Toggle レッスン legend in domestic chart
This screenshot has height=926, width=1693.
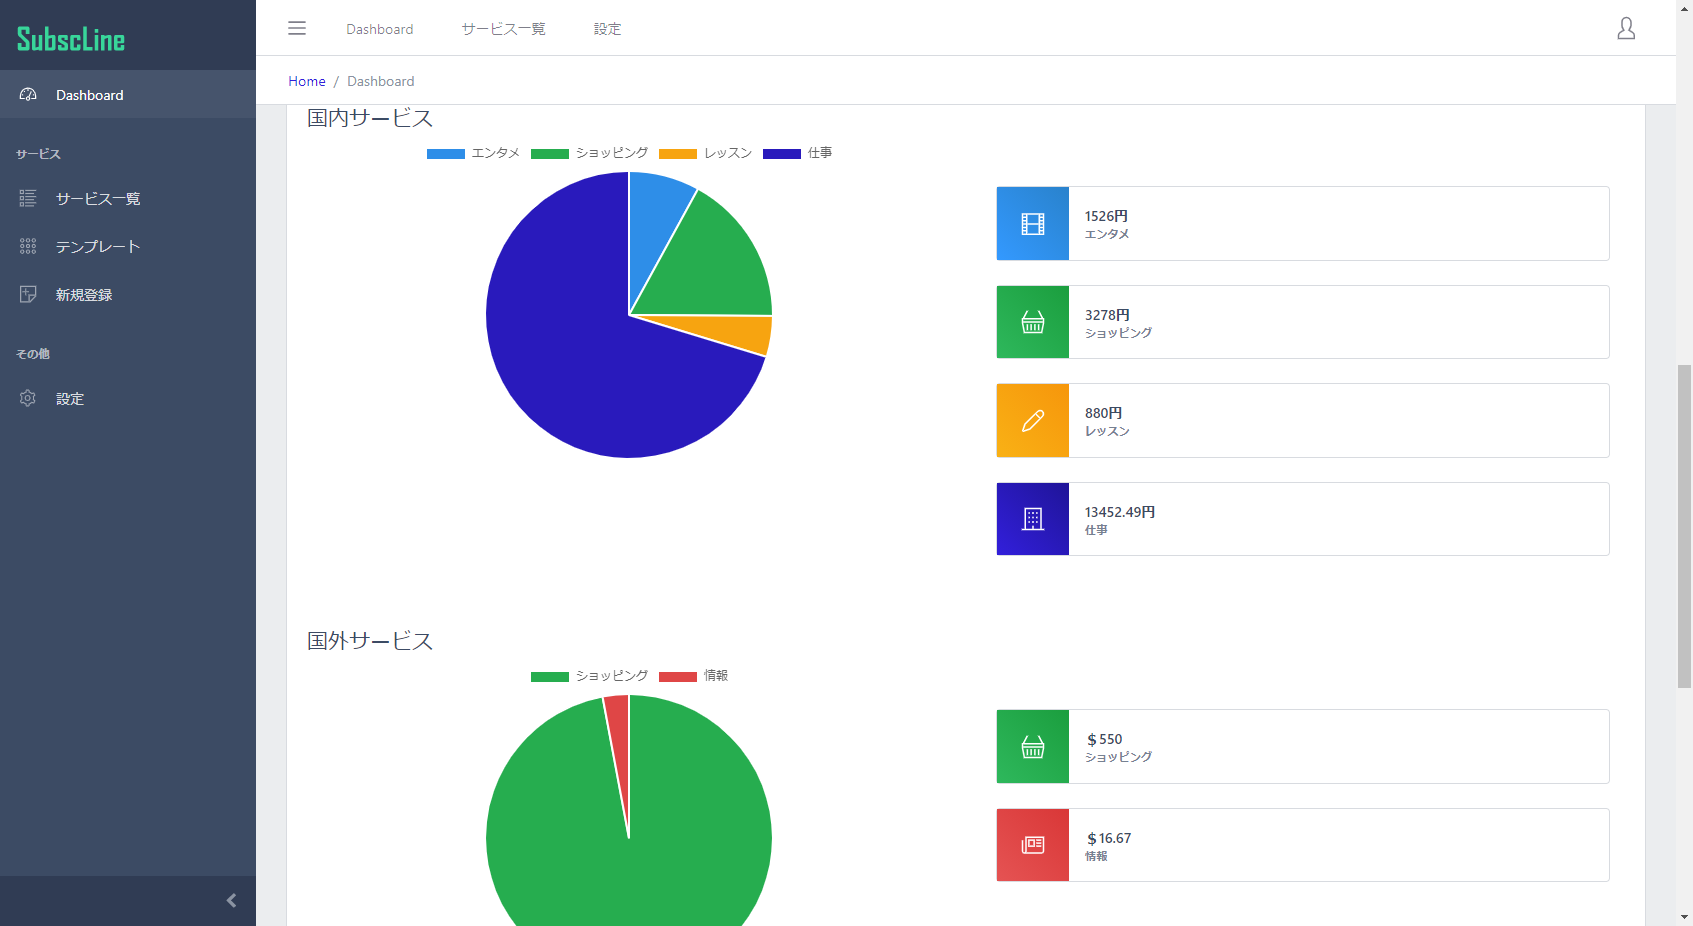click(x=705, y=153)
